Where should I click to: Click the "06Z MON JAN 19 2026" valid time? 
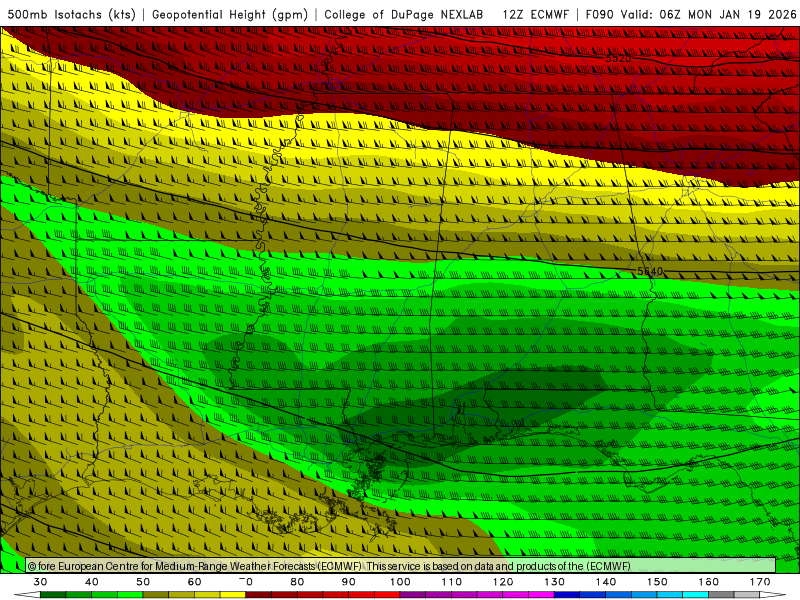click(x=728, y=14)
